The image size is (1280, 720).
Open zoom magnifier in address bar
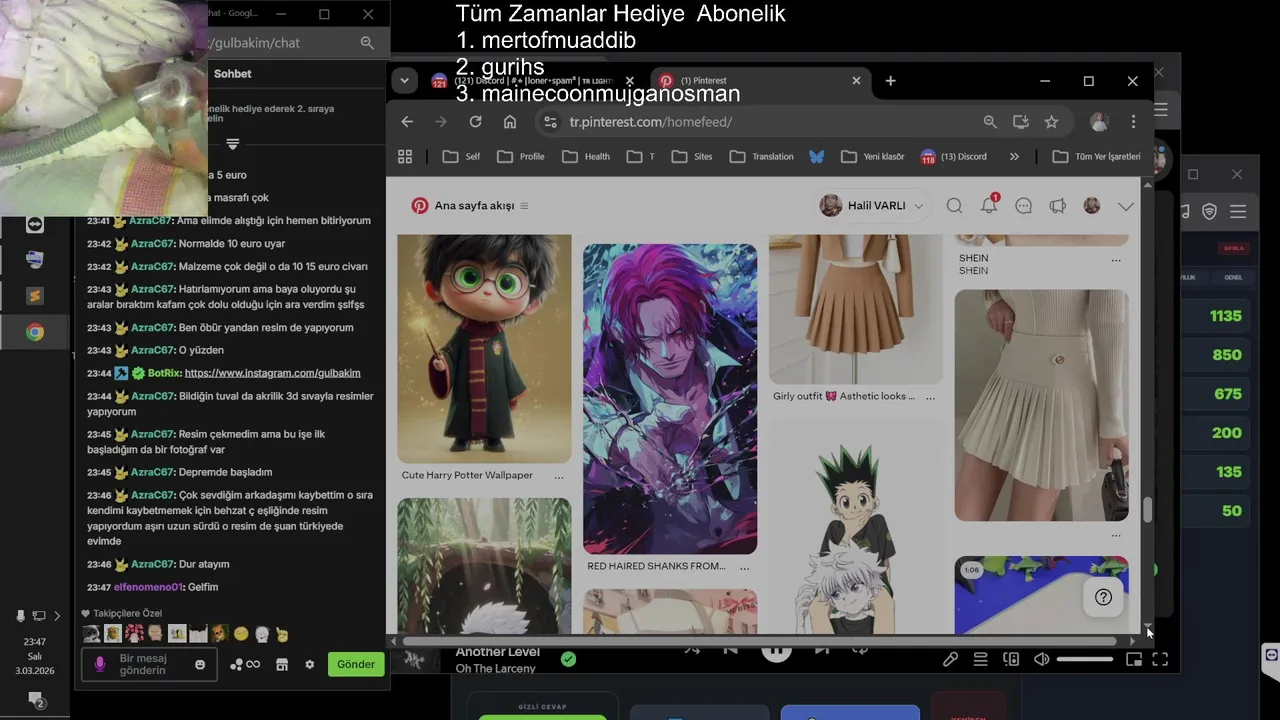click(x=990, y=122)
